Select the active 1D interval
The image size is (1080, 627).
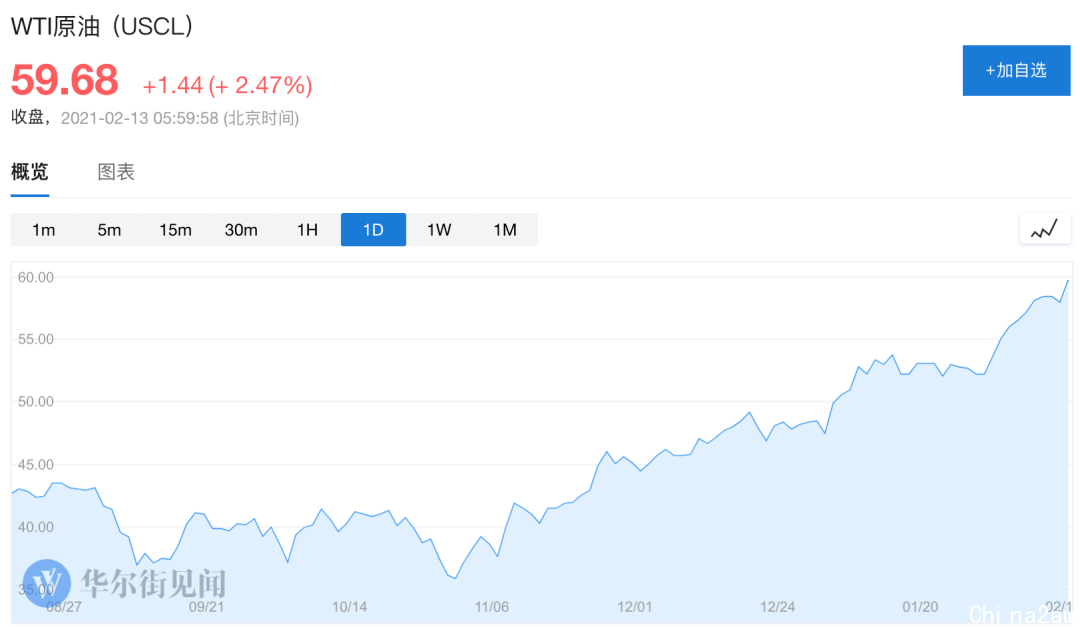point(373,230)
